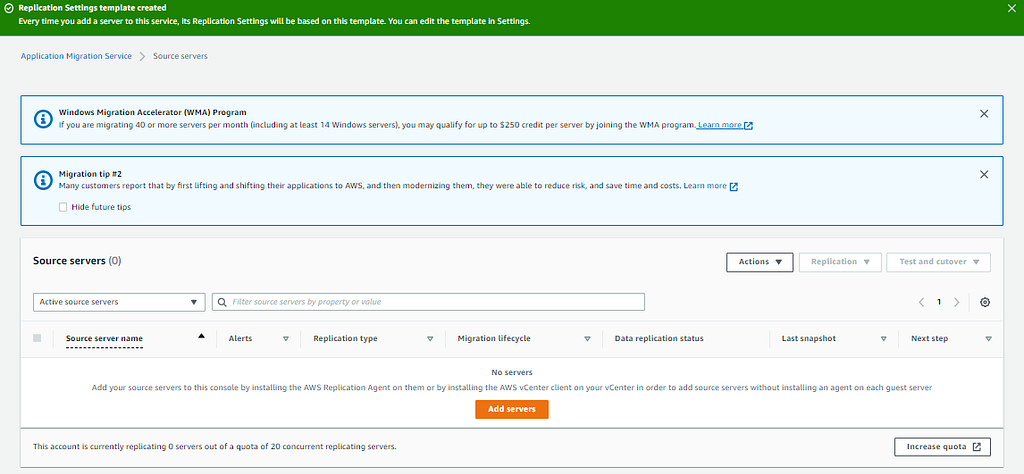This screenshot has height=474, width=1024.
Task: Click the Migration lifecycle column header label
Action: click(x=494, y=338)
